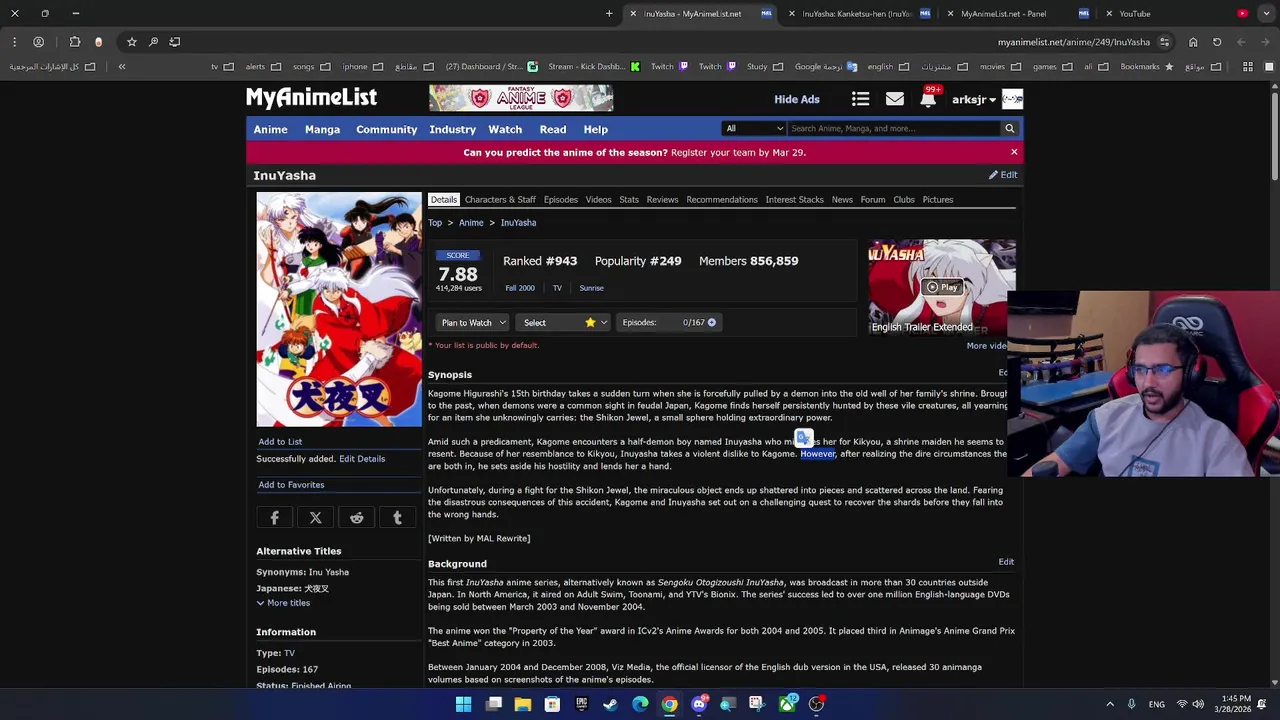Viewport: 1280px width, 720px height.
Task: Open Discord from the taskbar
Action: click(x=699, y=704)
